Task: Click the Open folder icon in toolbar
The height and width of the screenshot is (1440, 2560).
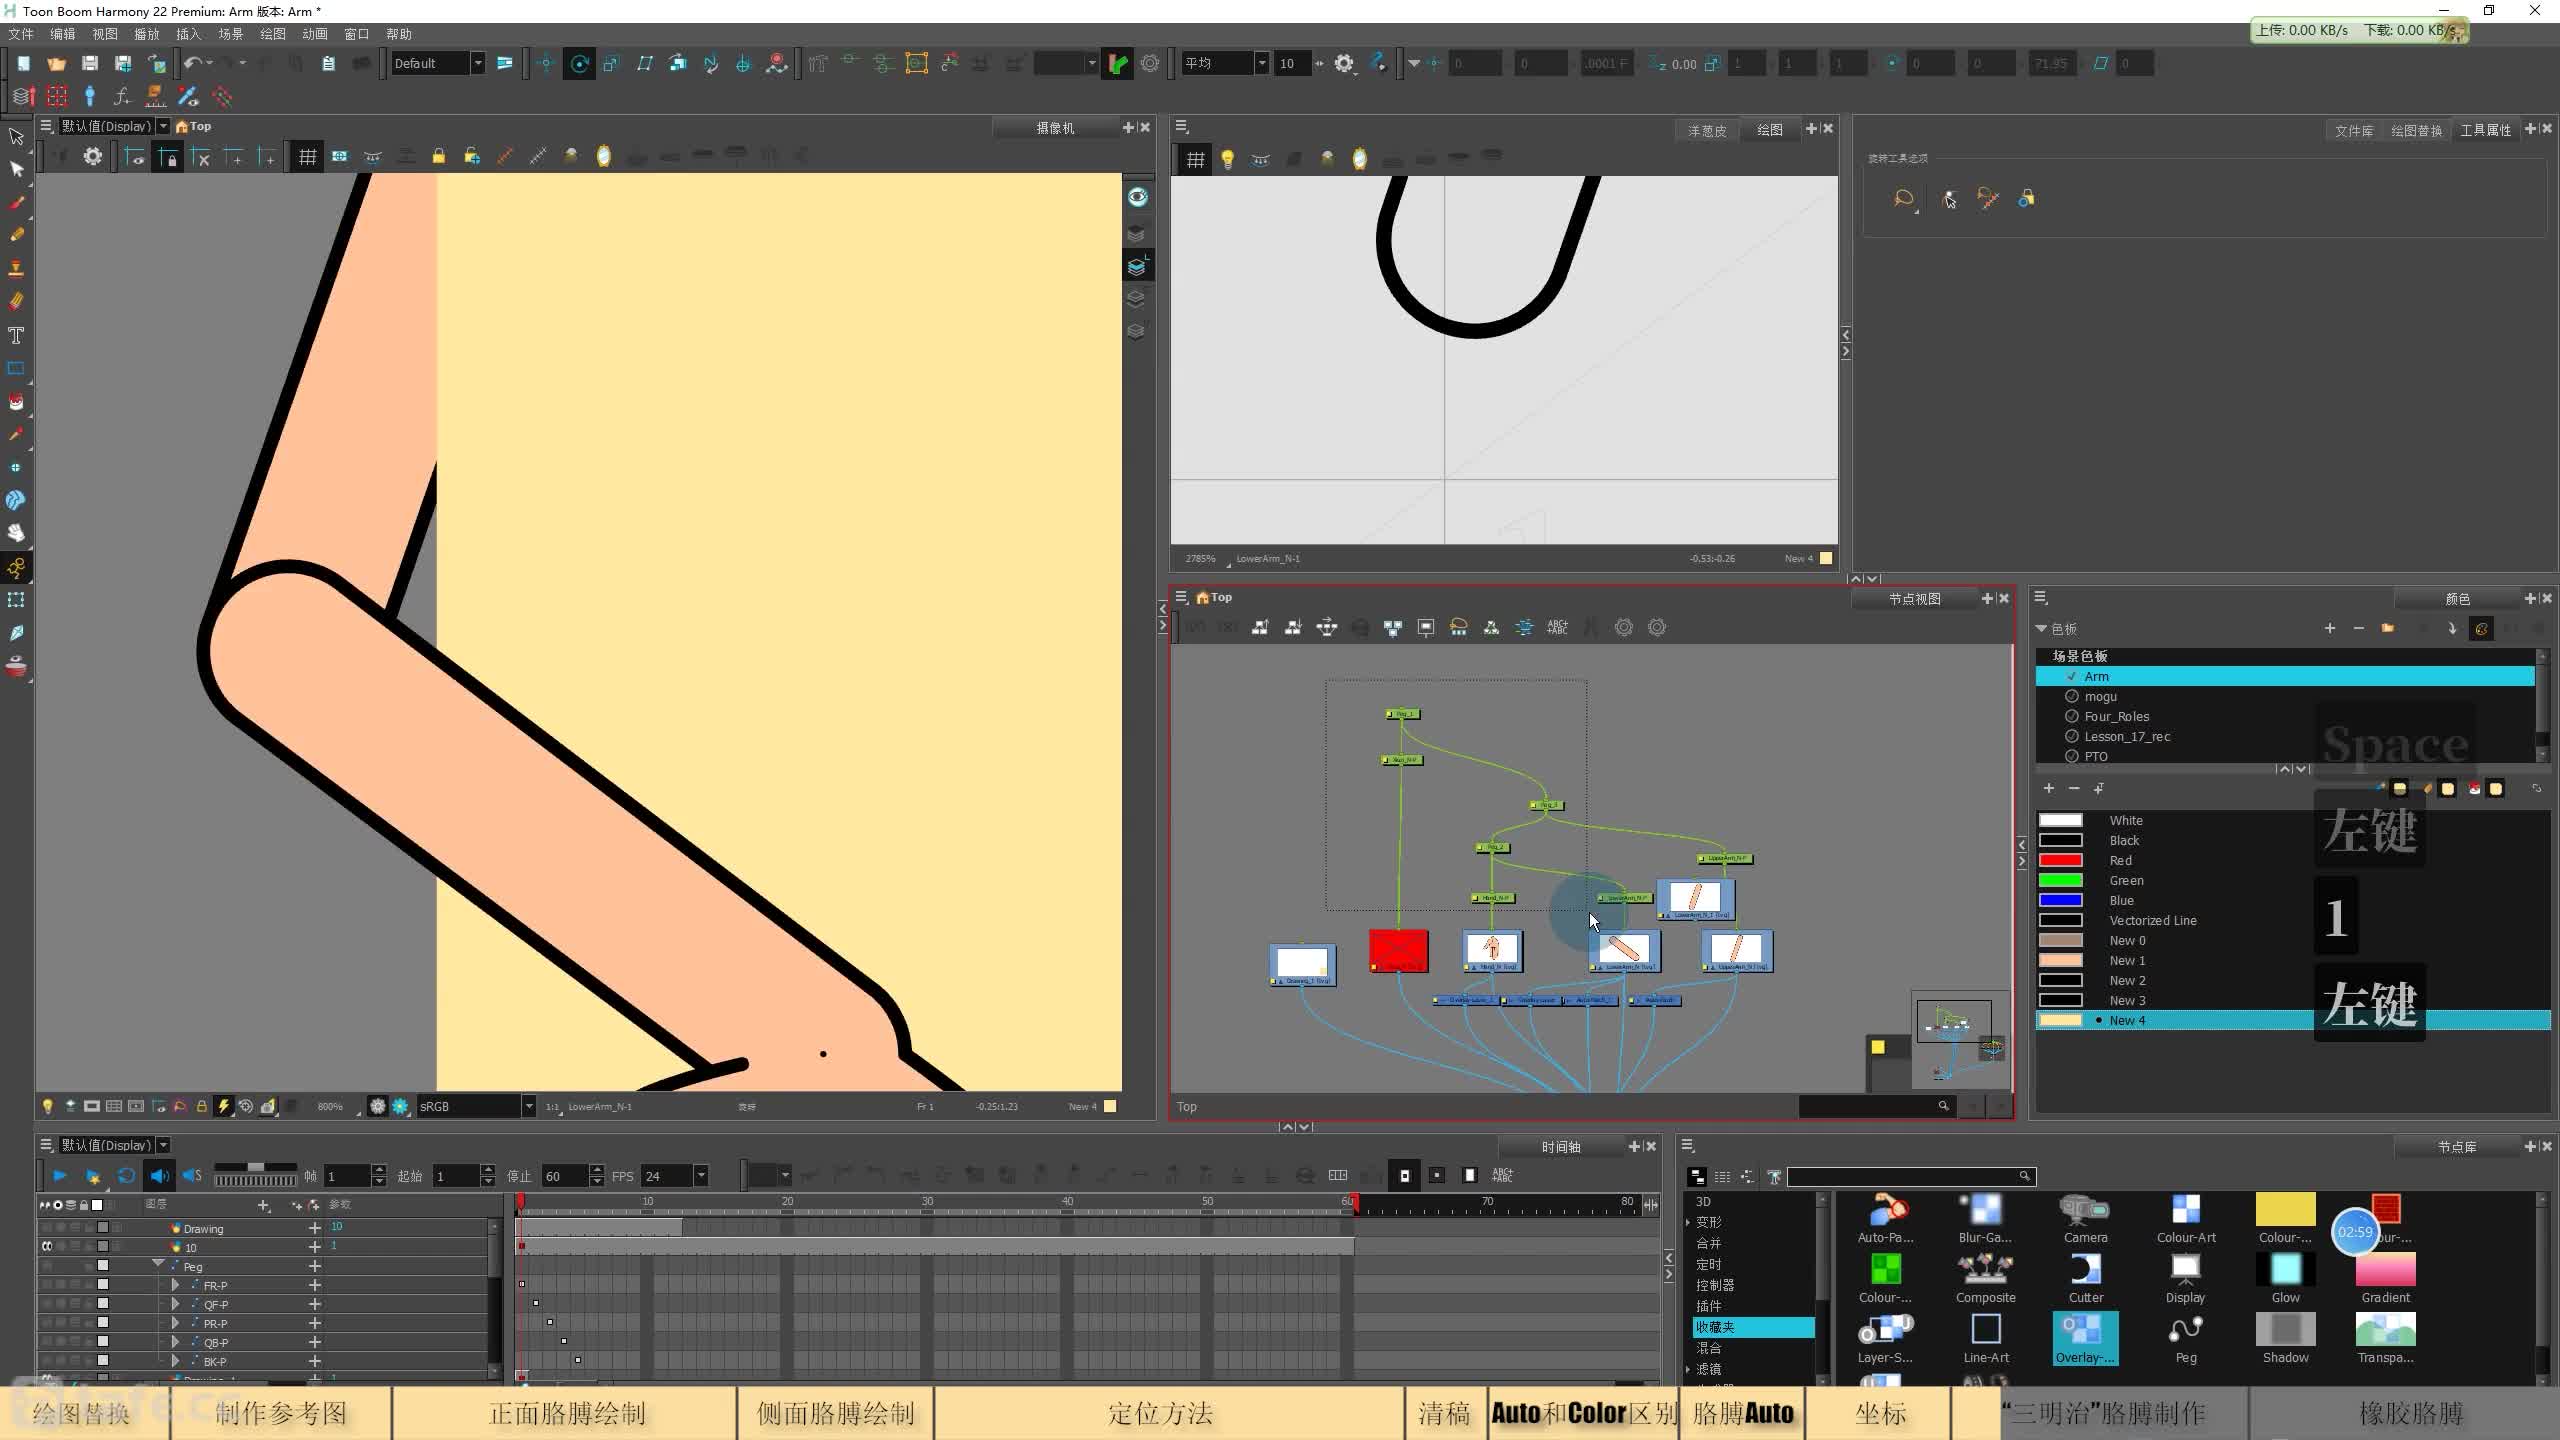Action: coord(56,64)
